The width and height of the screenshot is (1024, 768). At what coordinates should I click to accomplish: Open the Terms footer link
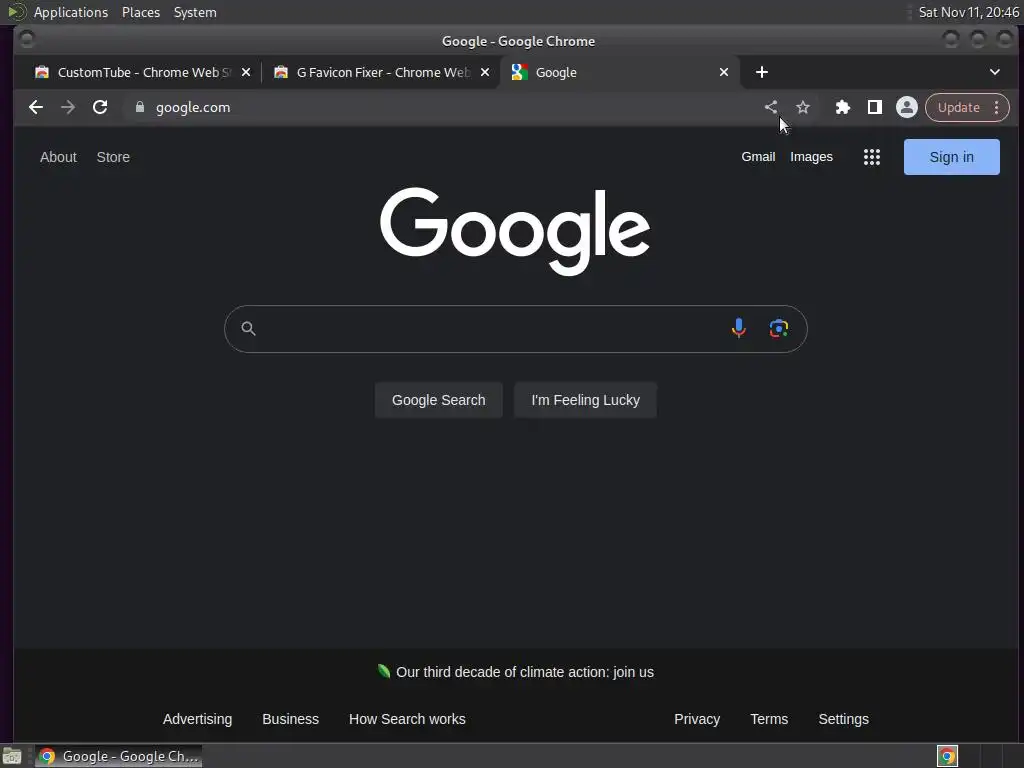coord(769,719)
